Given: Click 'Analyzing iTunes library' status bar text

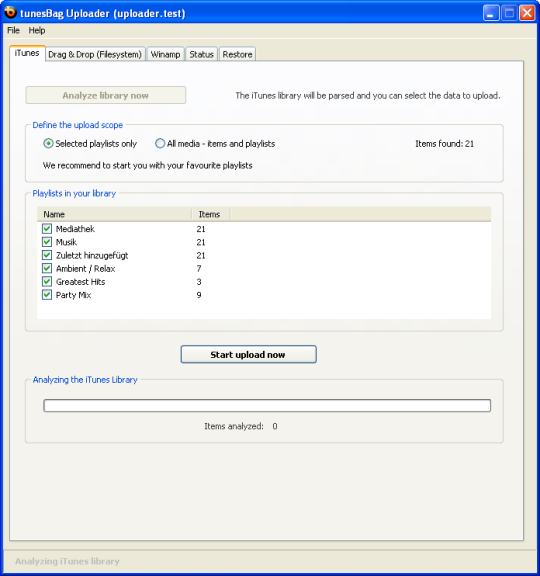Looking at the screenshot, I should pyautogui.click(x=67, y=561).
